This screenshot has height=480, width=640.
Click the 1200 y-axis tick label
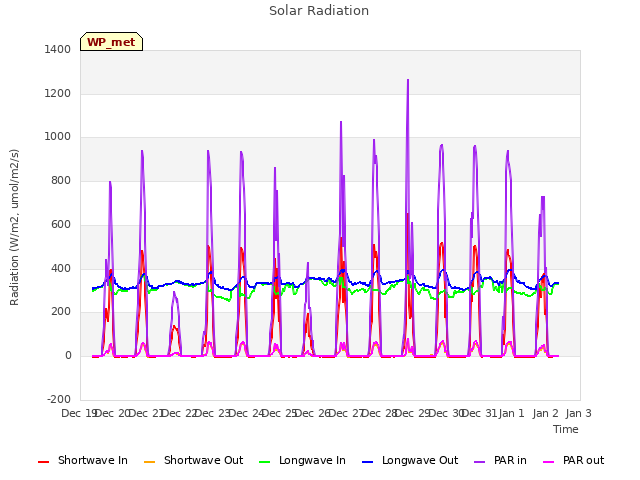coord(58,93)
